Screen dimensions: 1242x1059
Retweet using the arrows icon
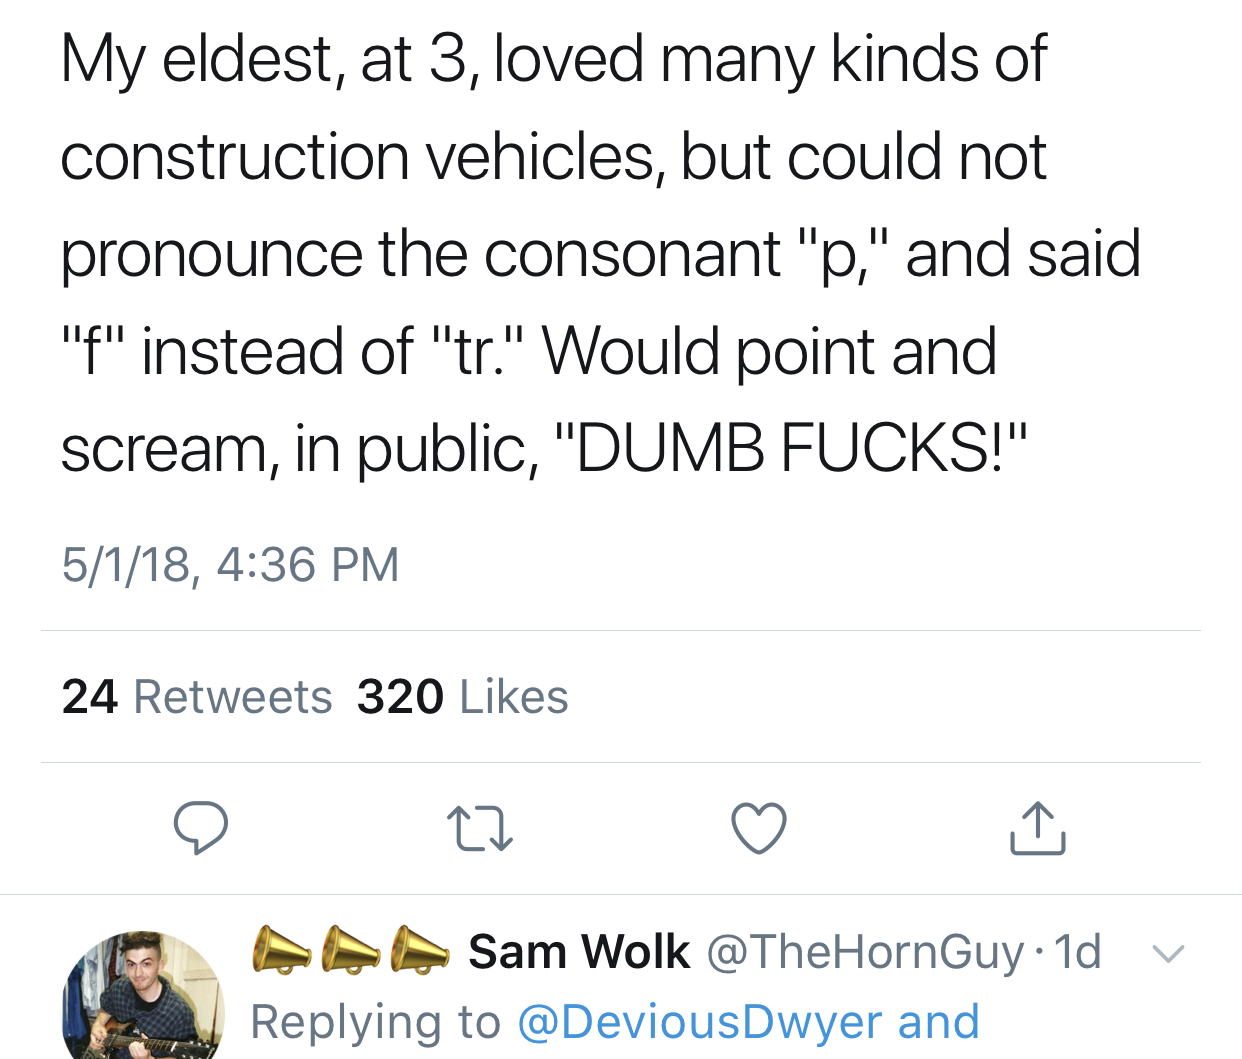[480, 829]
